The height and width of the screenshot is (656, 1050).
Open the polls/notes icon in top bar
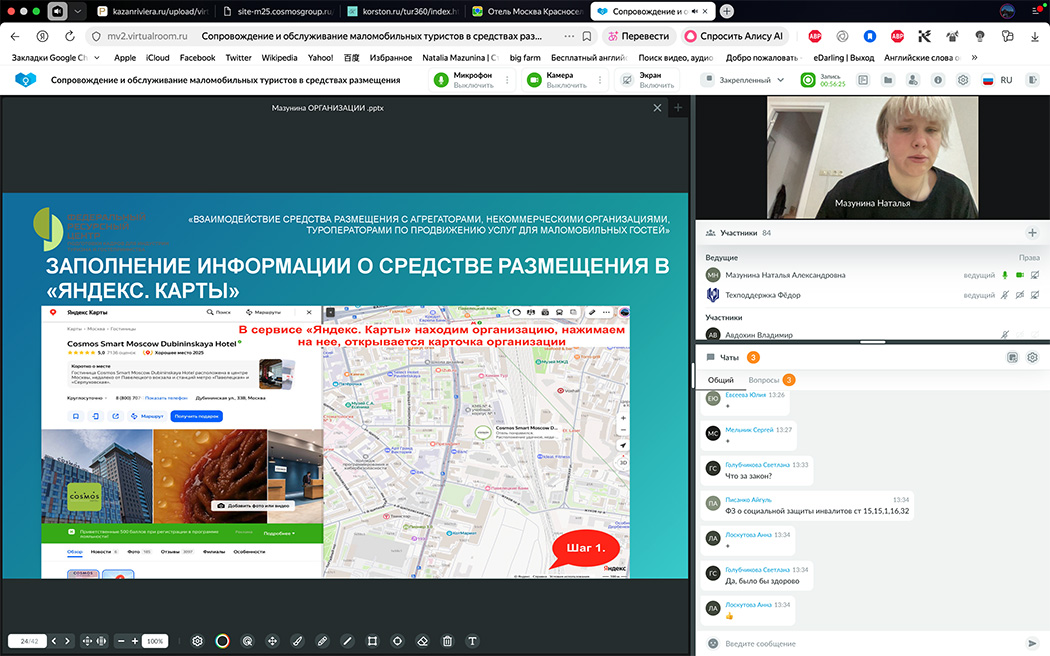click(863, 80)
